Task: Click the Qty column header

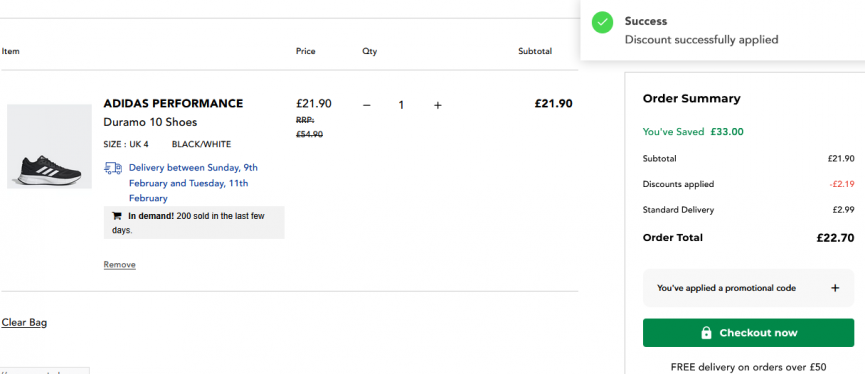Action: coord(370,51)
